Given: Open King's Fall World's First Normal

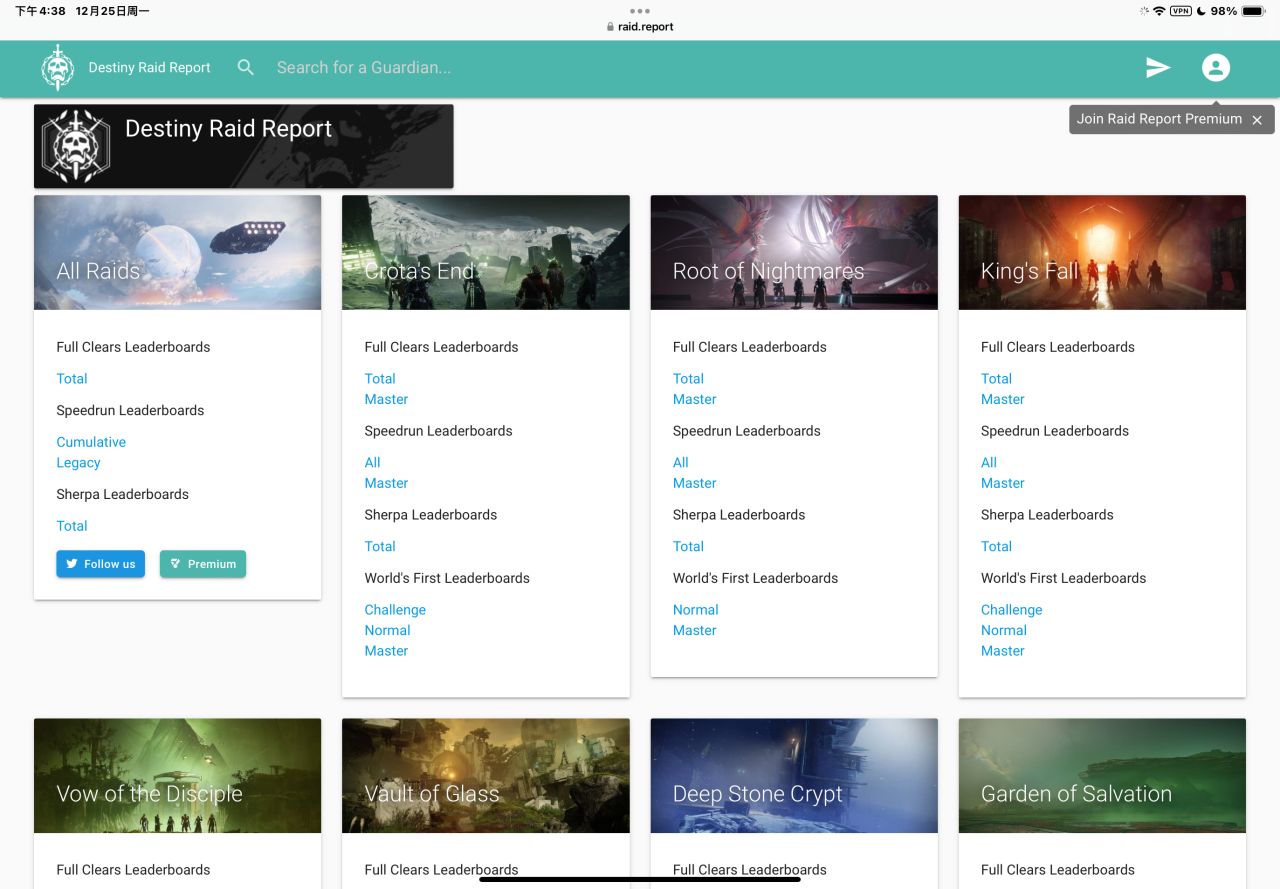Looking at the screenshot, I should coord(1003,630).
